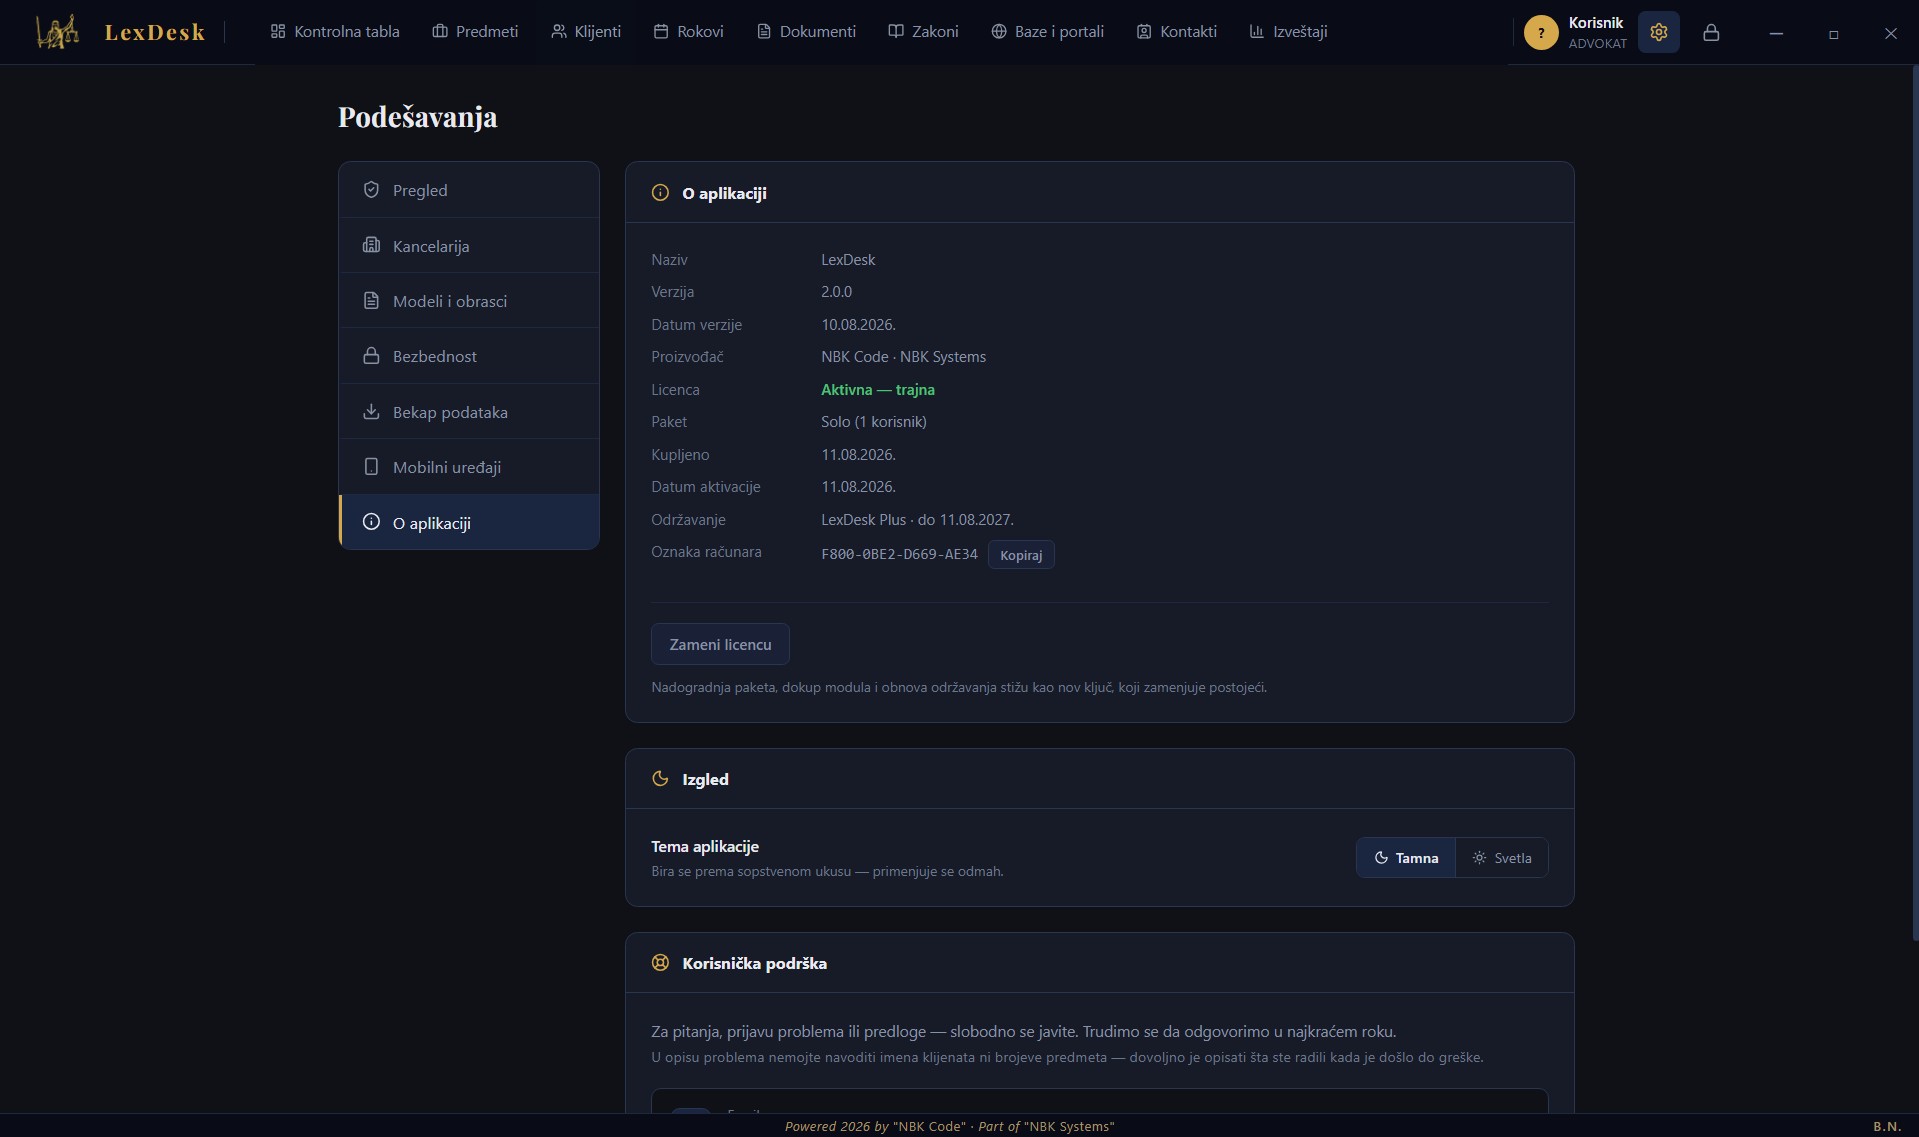Click version value '2.0.0'
The width and height of the screenshot is (1919, 1137).
click(x=837, y=292)
